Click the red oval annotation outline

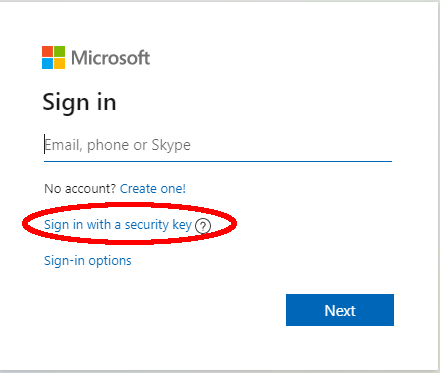(23, 223)
